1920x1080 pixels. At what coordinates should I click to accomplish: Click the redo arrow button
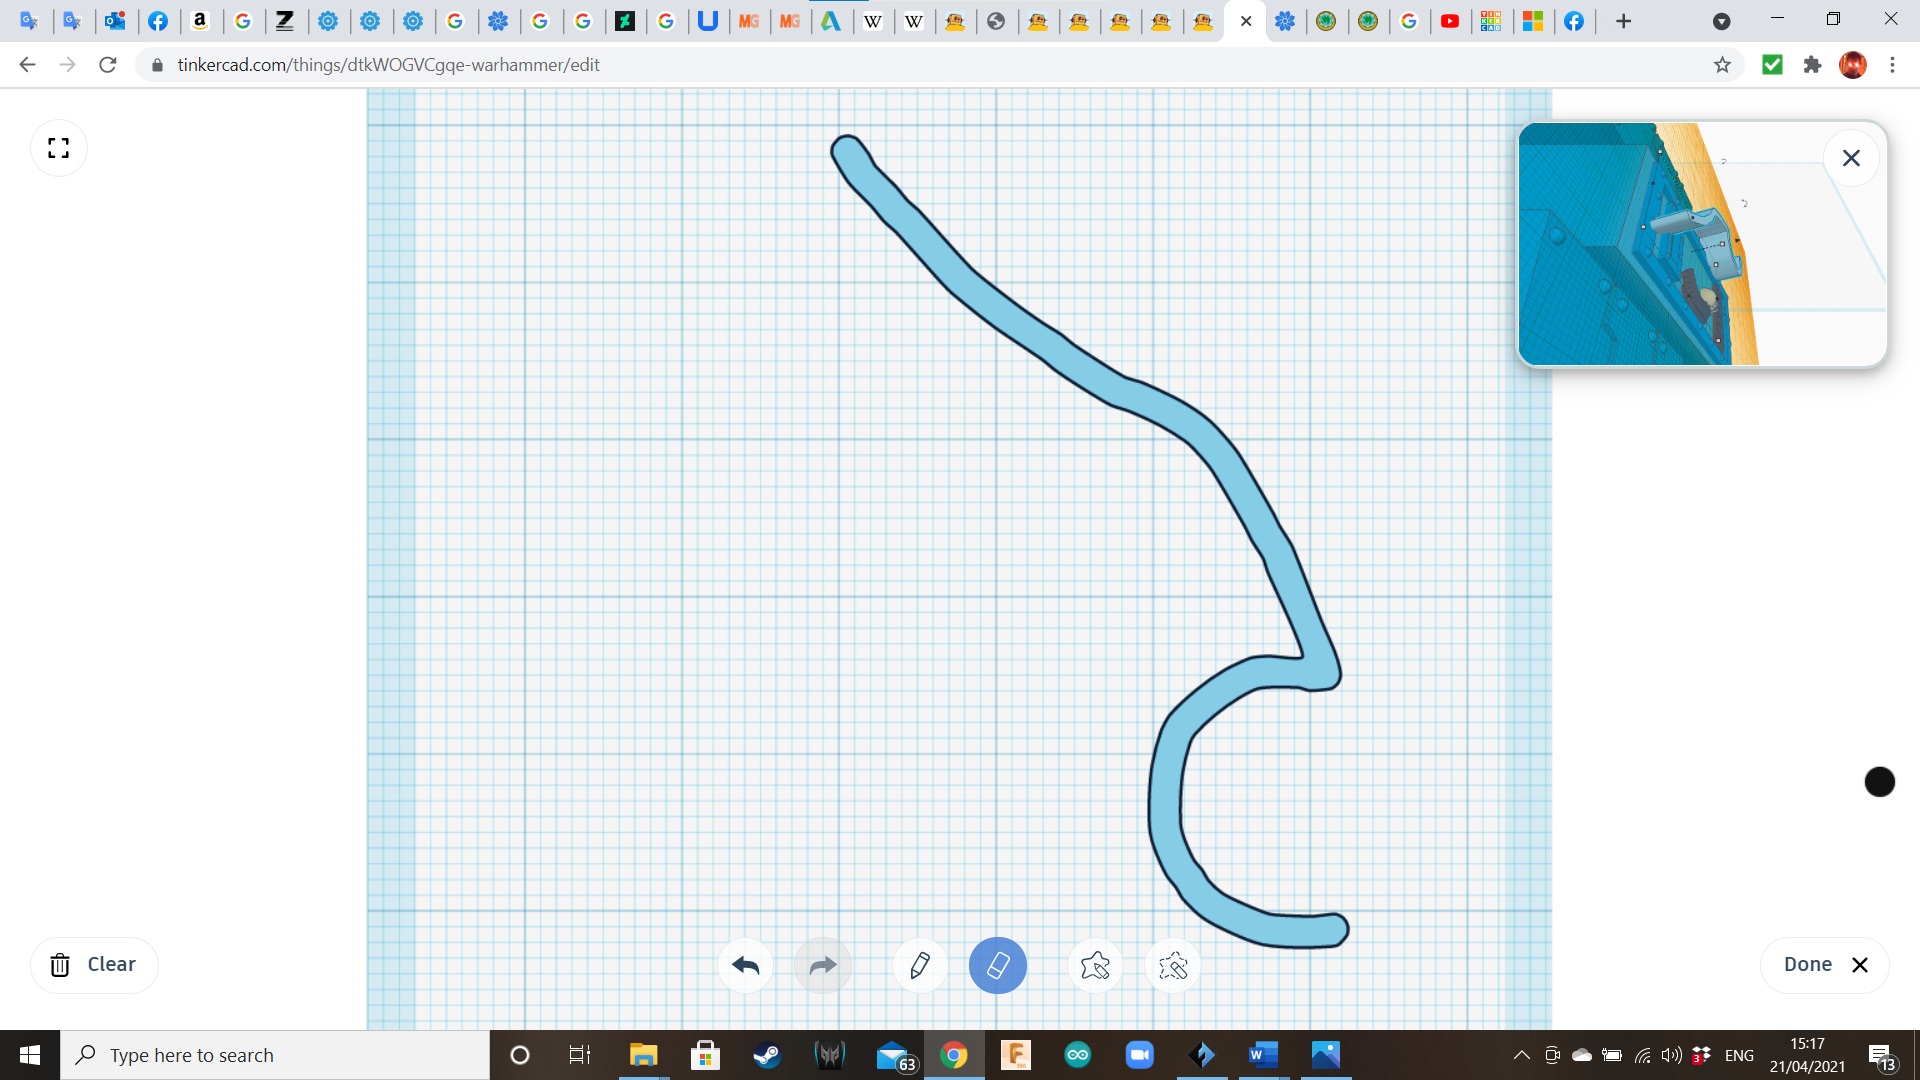point(822,965)
